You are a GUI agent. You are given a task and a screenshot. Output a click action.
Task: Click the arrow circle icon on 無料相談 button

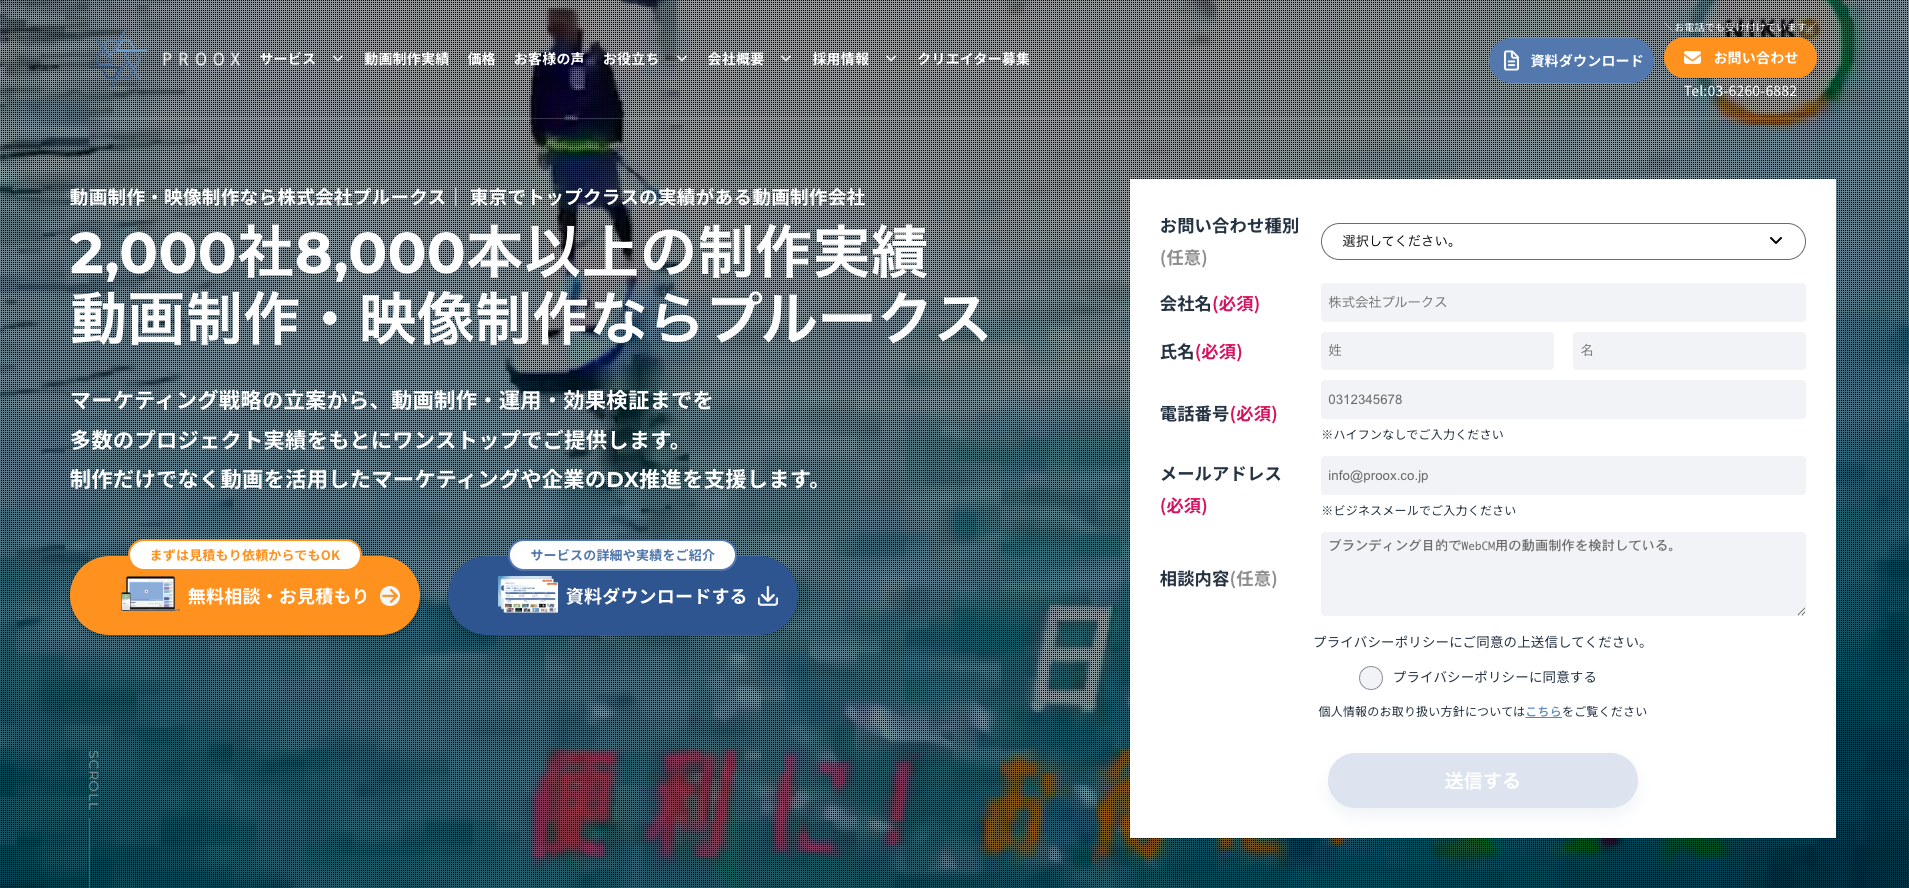390,596
